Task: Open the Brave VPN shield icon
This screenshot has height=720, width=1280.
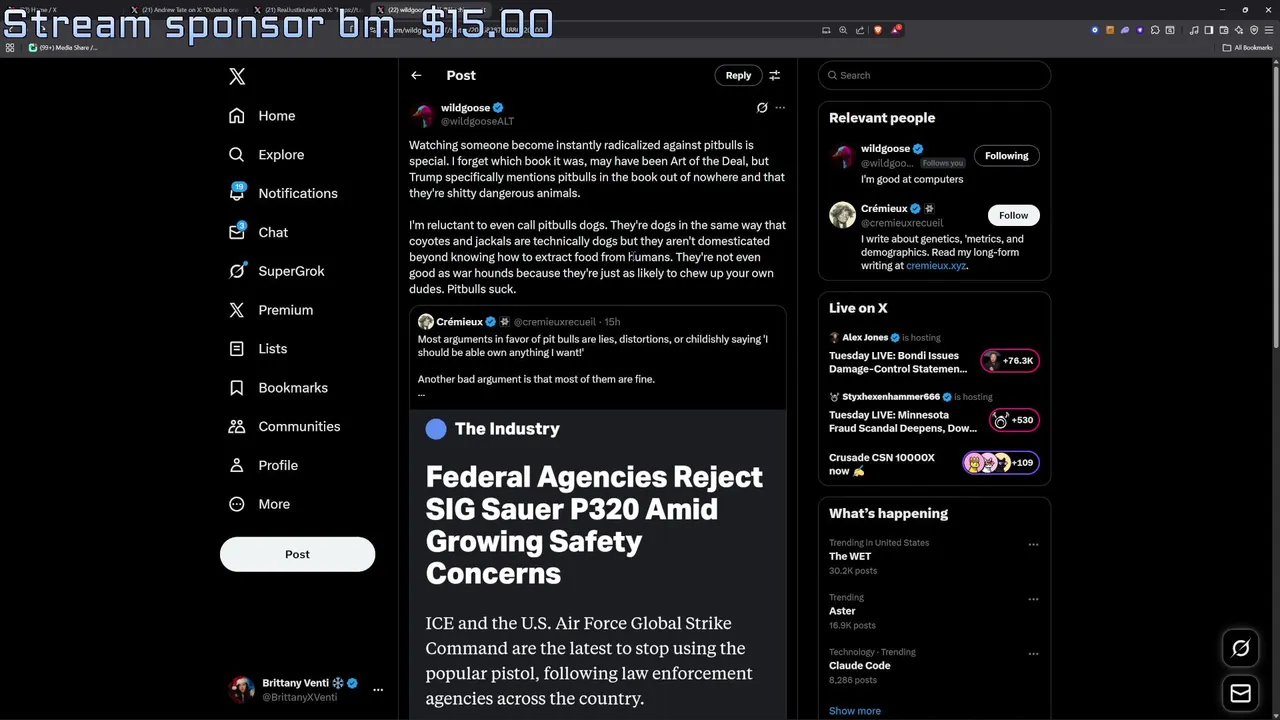Action: point(1254,30)
